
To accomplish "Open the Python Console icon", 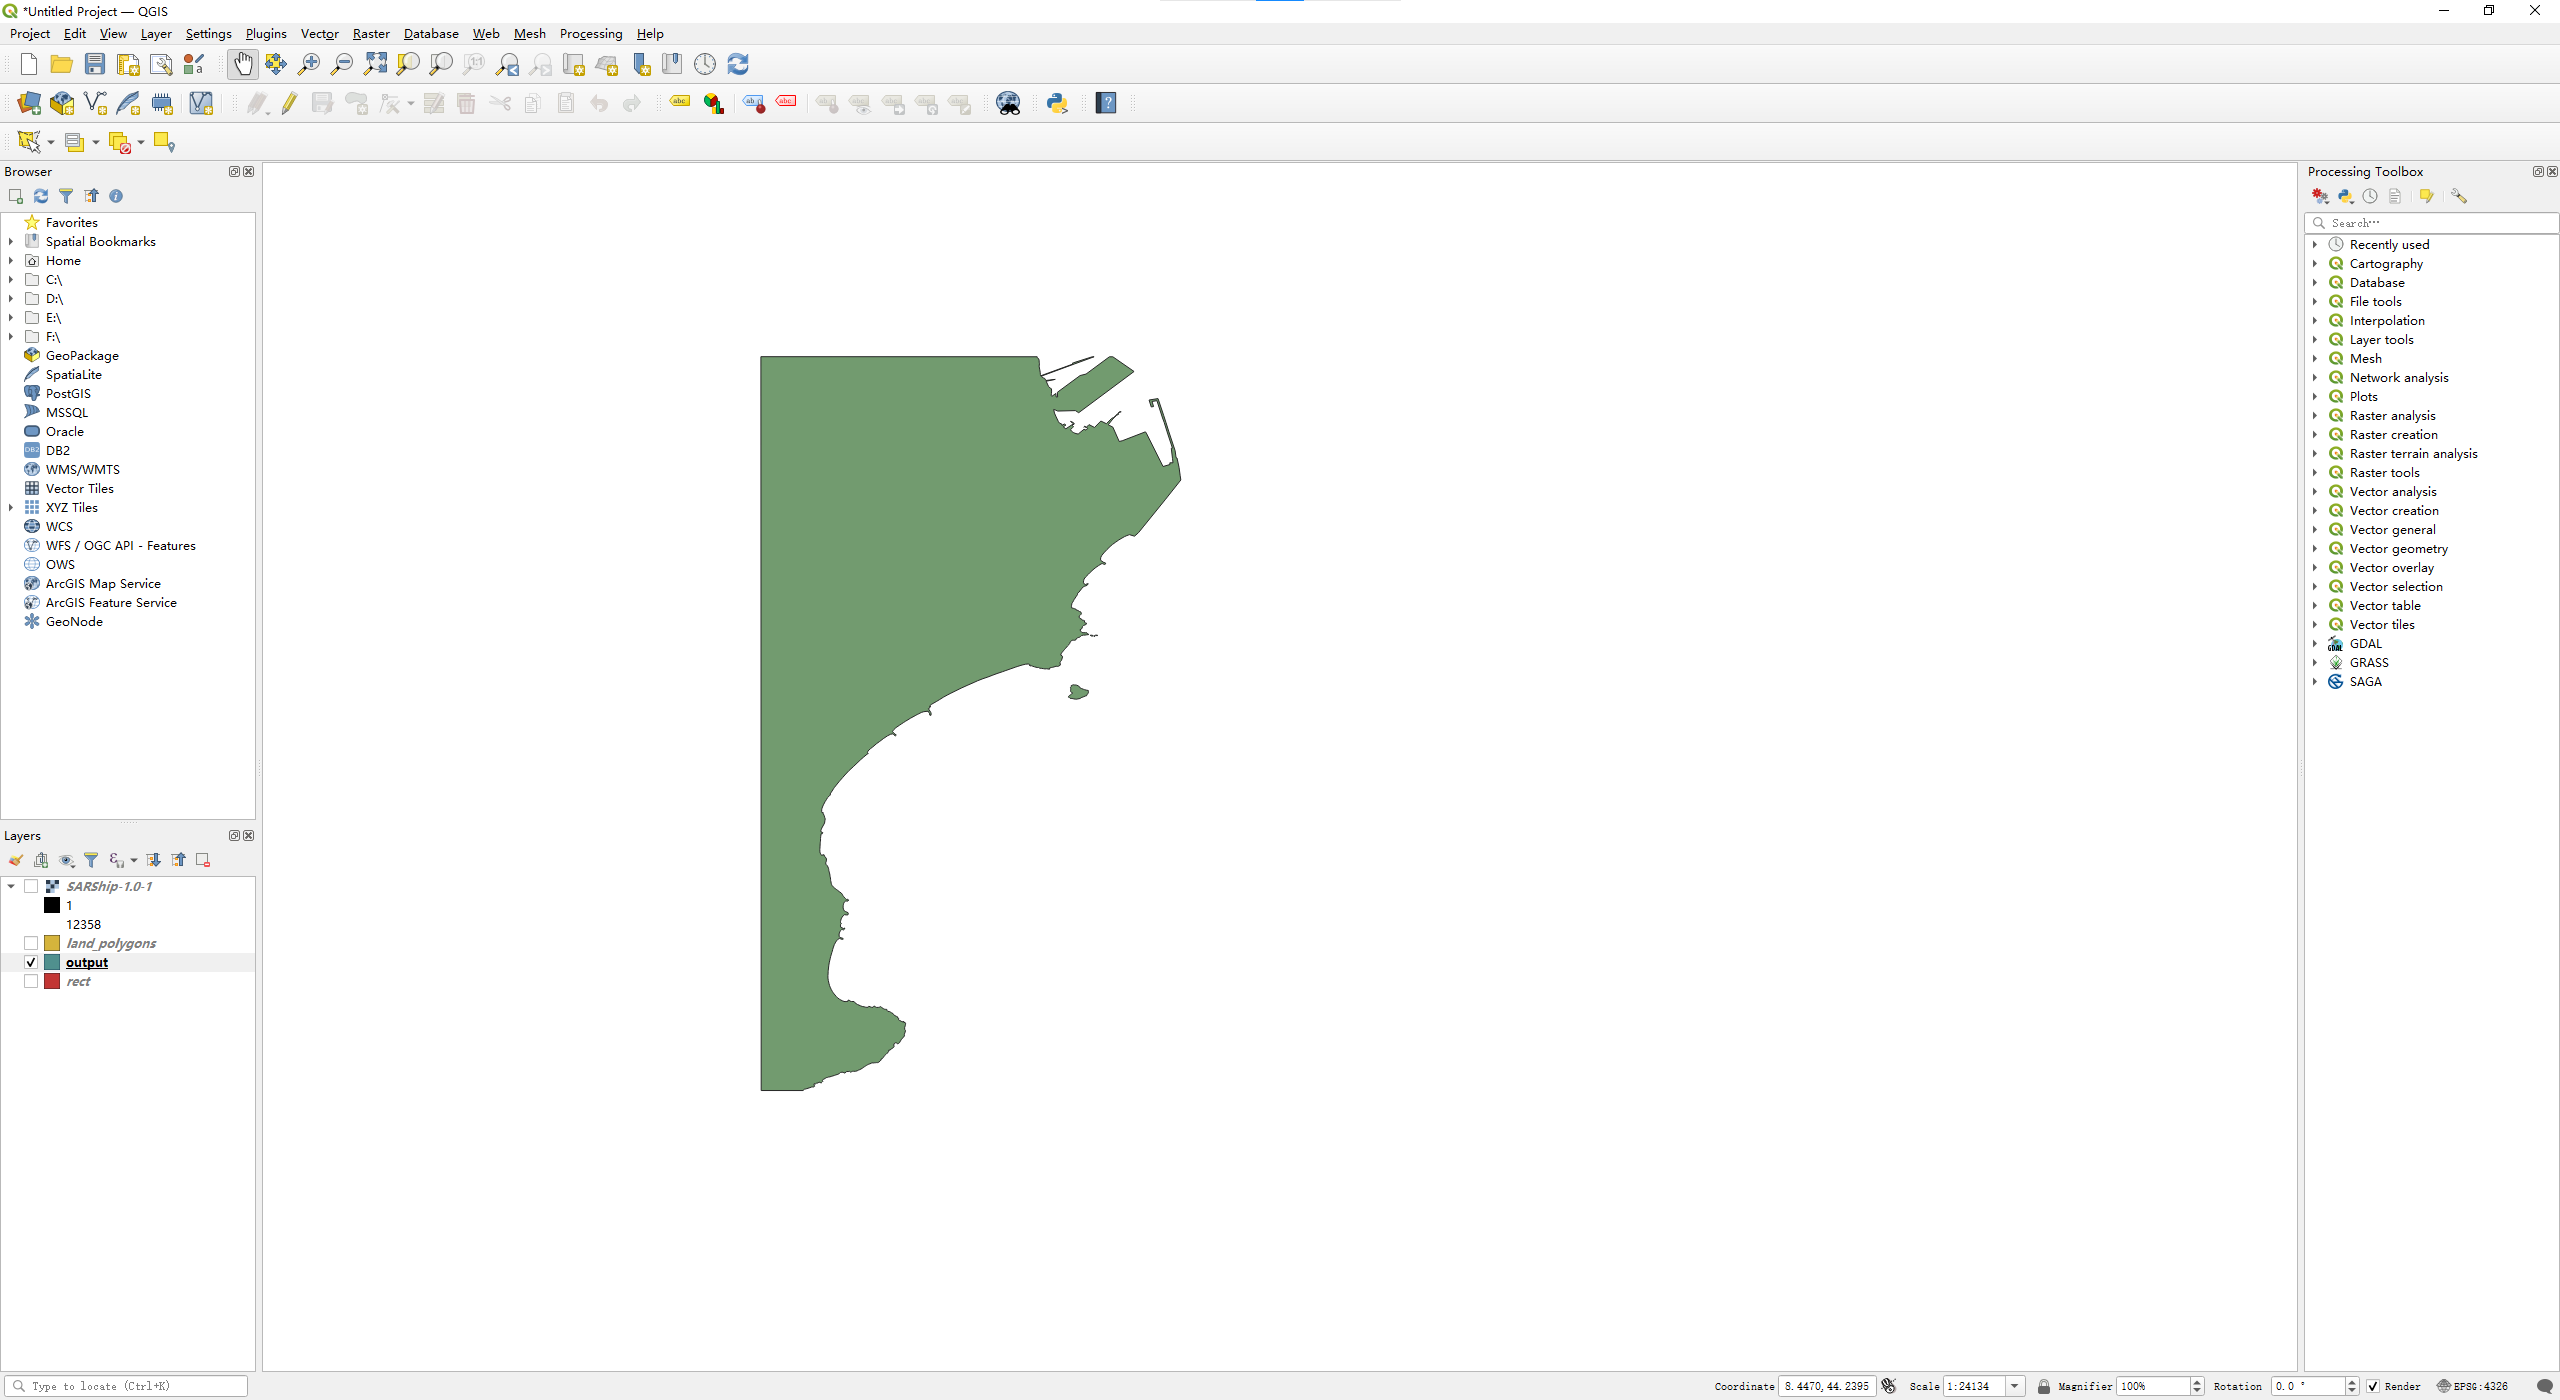I will coord(1057,103).
